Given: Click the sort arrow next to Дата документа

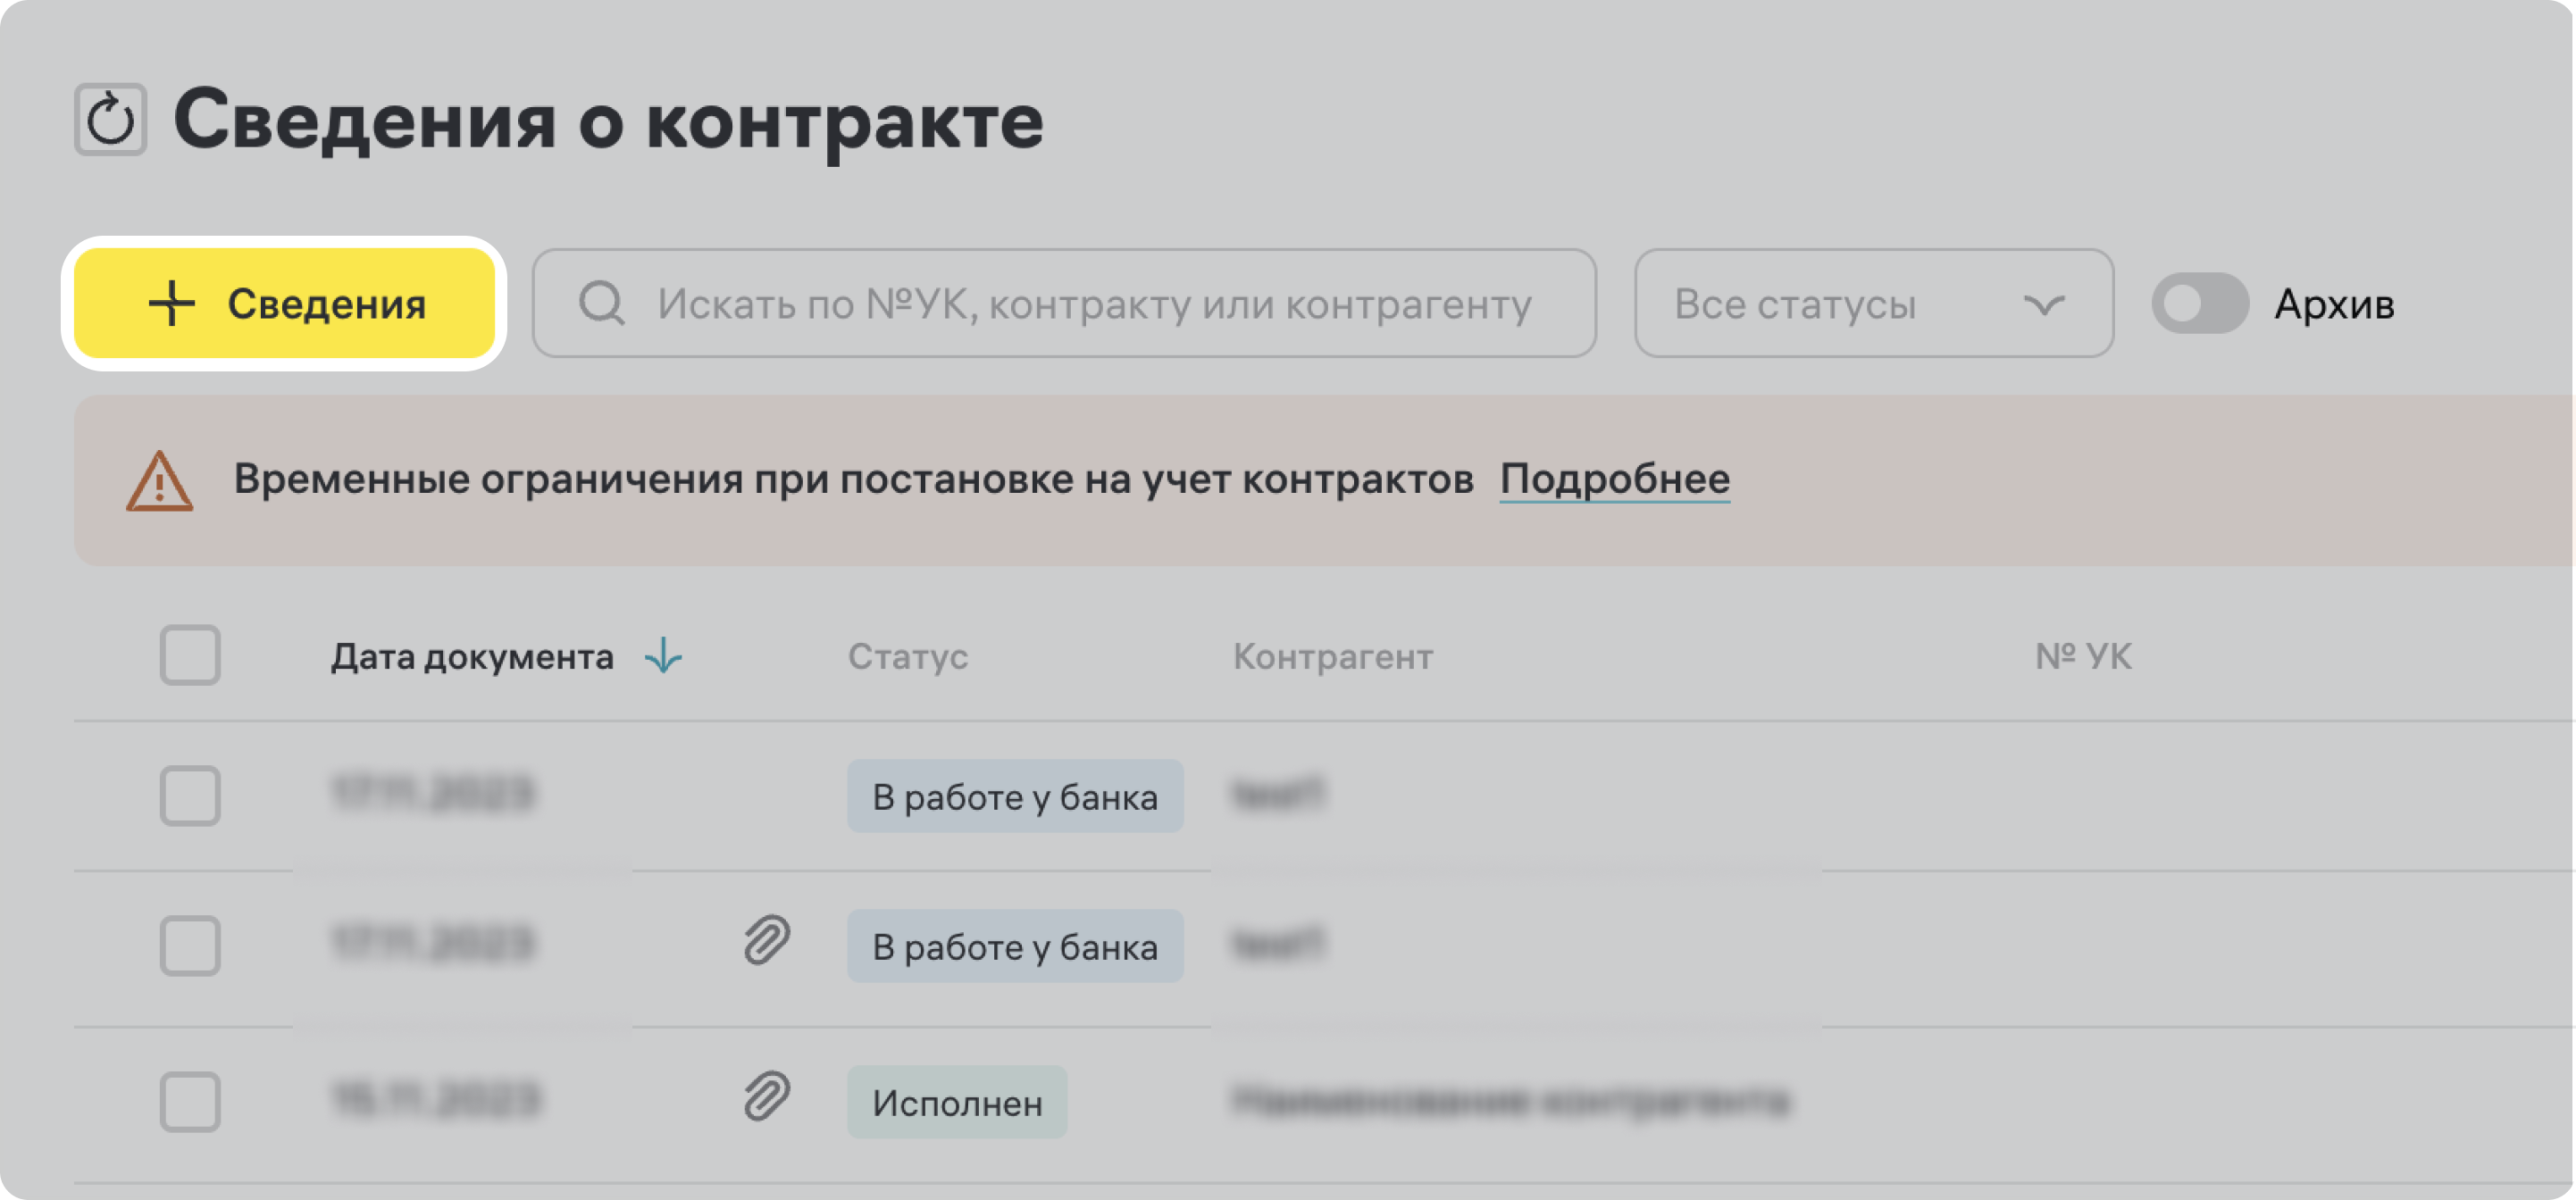Looking at the screenshot, I should 663,657.
